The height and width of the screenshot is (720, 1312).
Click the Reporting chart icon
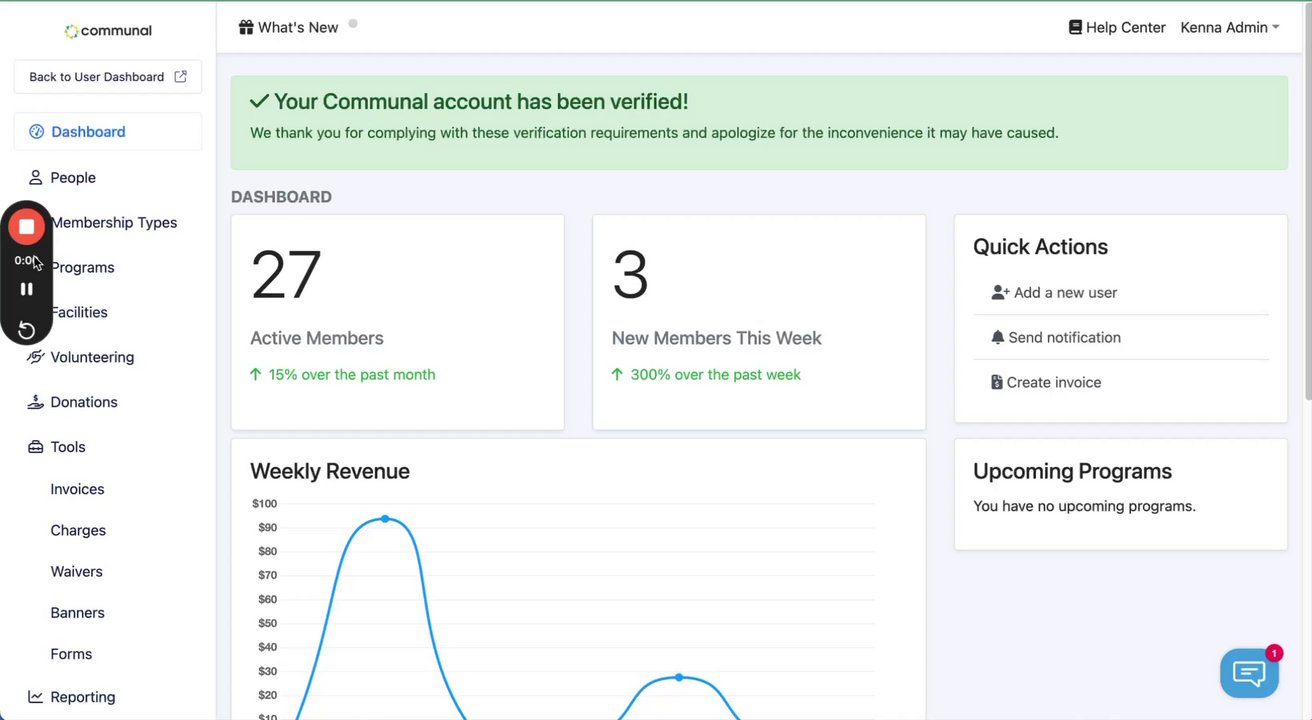[36, 697]
